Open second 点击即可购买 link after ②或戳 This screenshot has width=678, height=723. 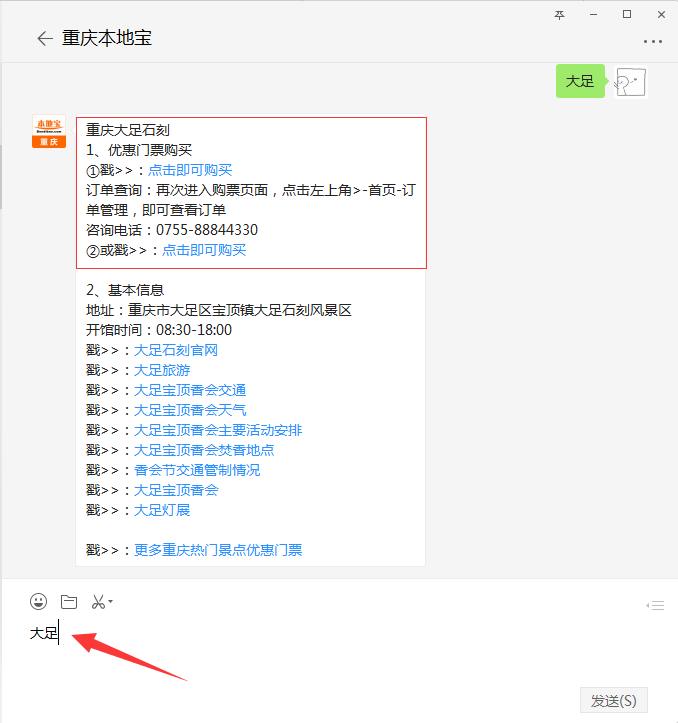coord(204,250)
